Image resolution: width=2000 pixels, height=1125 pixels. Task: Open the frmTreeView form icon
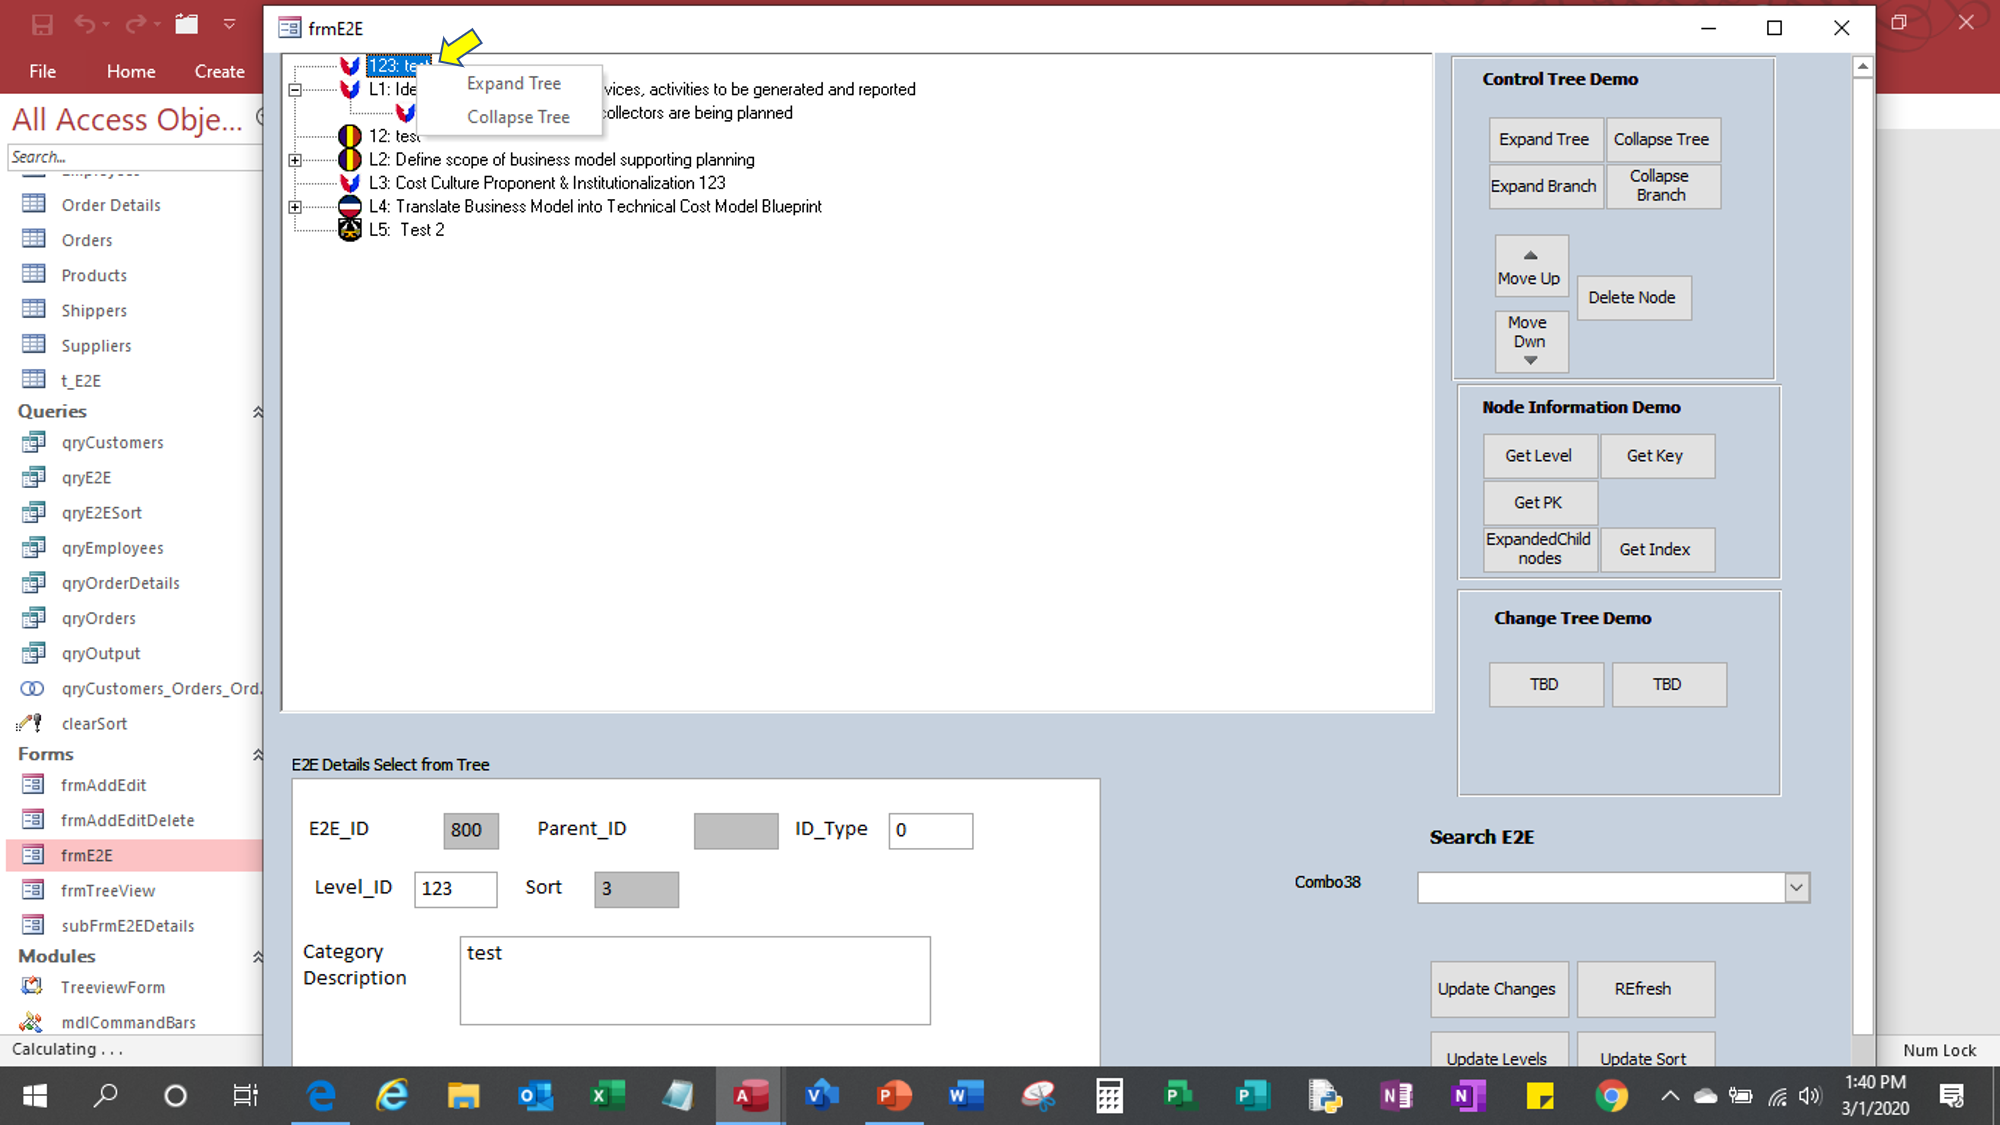pos(33,890)
